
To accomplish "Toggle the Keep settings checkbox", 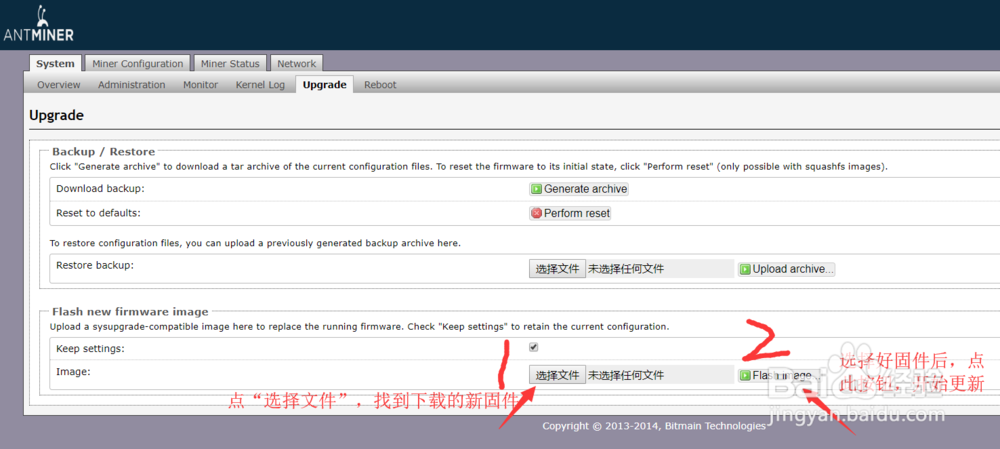I will coord(534,347).
